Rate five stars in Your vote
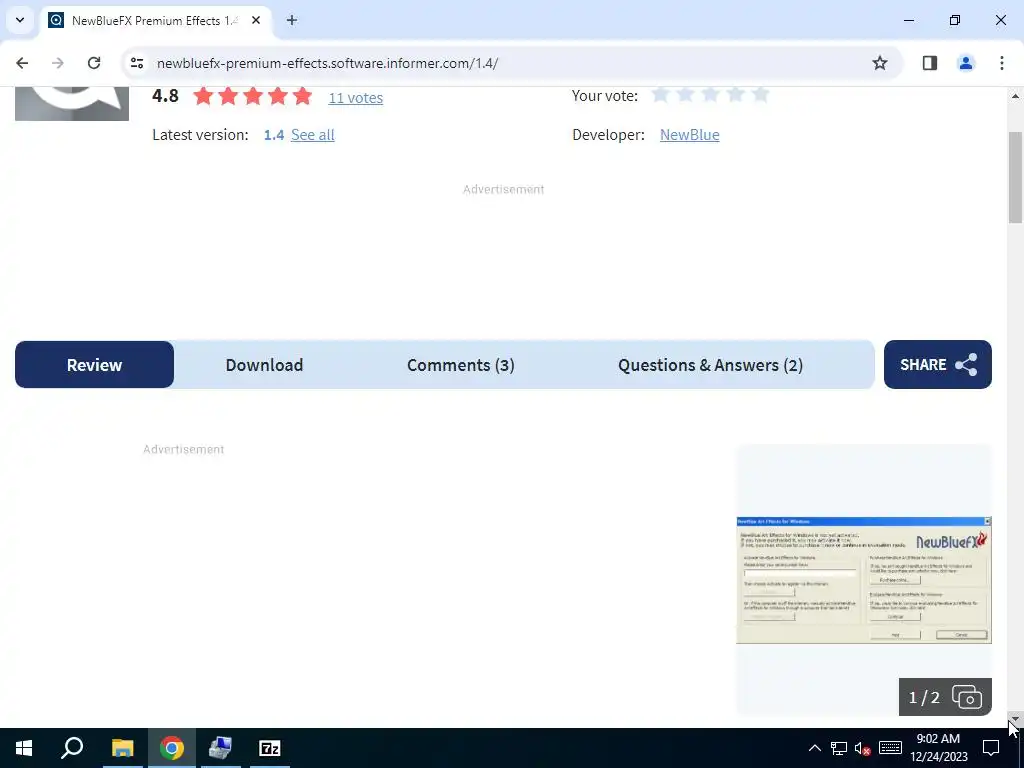This screenshot has height=768, width=1024. click(760, 95)
